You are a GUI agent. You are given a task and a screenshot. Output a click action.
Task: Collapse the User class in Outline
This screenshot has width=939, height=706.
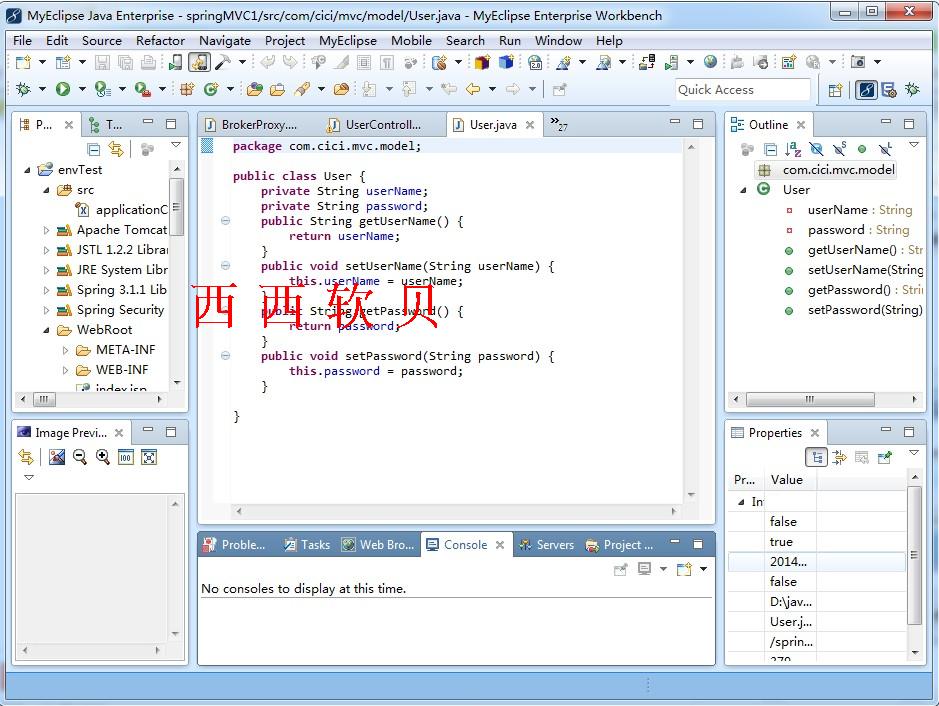(x=743, y=190)
